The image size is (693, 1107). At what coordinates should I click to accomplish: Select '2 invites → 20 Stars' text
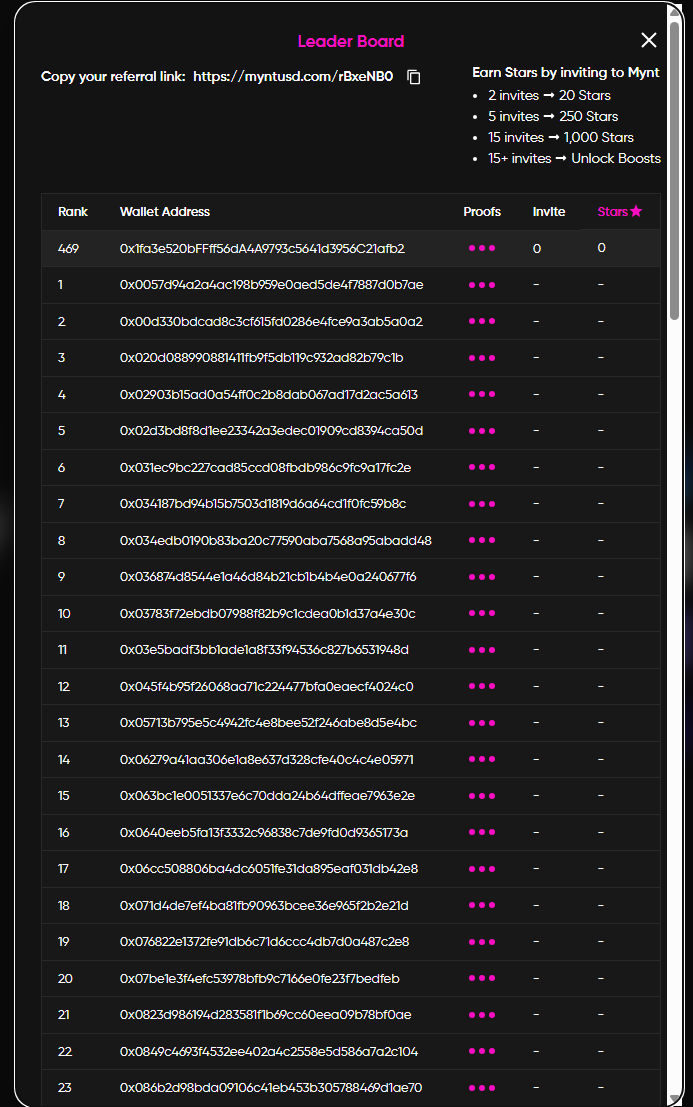(x=549, y=95)
